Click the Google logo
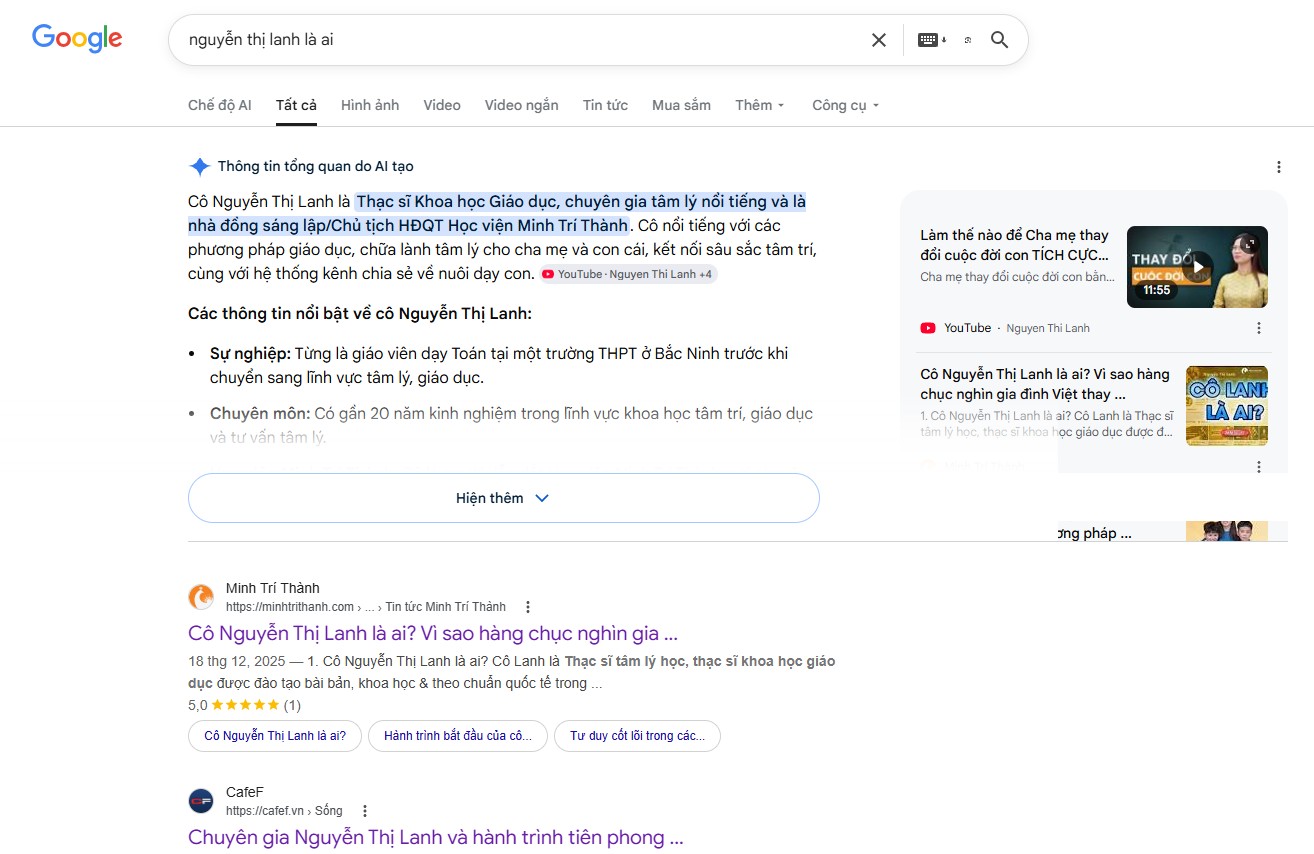Image resolution: width=1314 pixels, height=854 pixels. (x=77, y=39)
